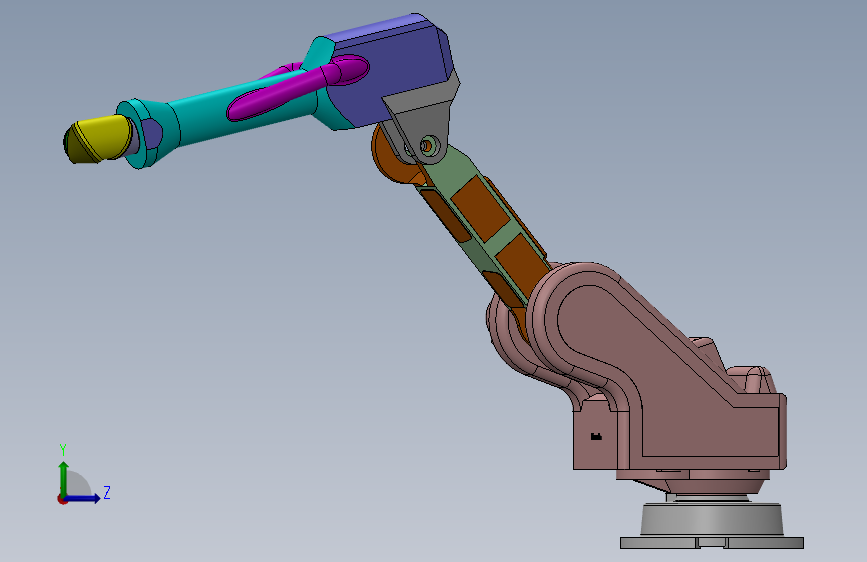Click the small black mark on the pink base side
Screen dimensions: 867x562
pos(596,437)
